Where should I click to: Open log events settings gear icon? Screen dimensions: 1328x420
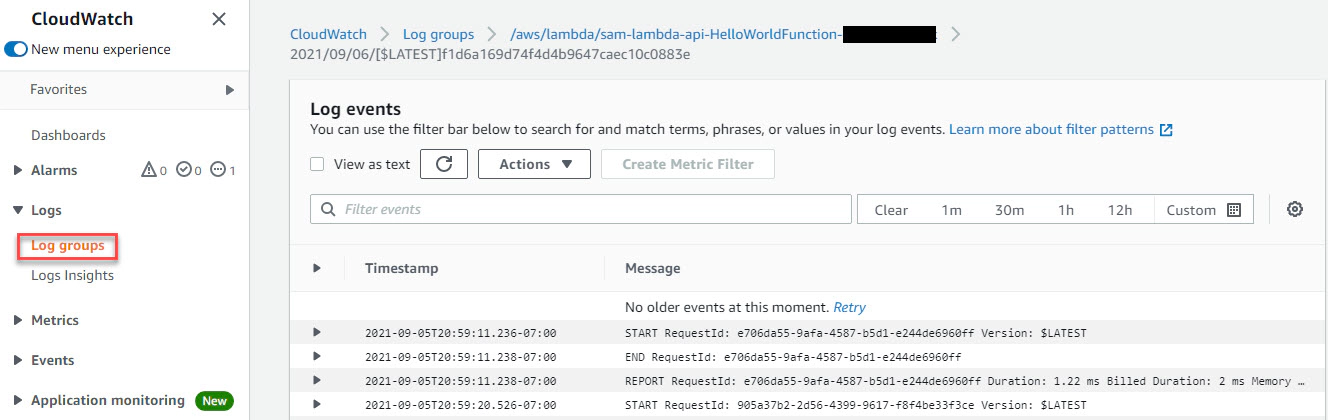1295,209
